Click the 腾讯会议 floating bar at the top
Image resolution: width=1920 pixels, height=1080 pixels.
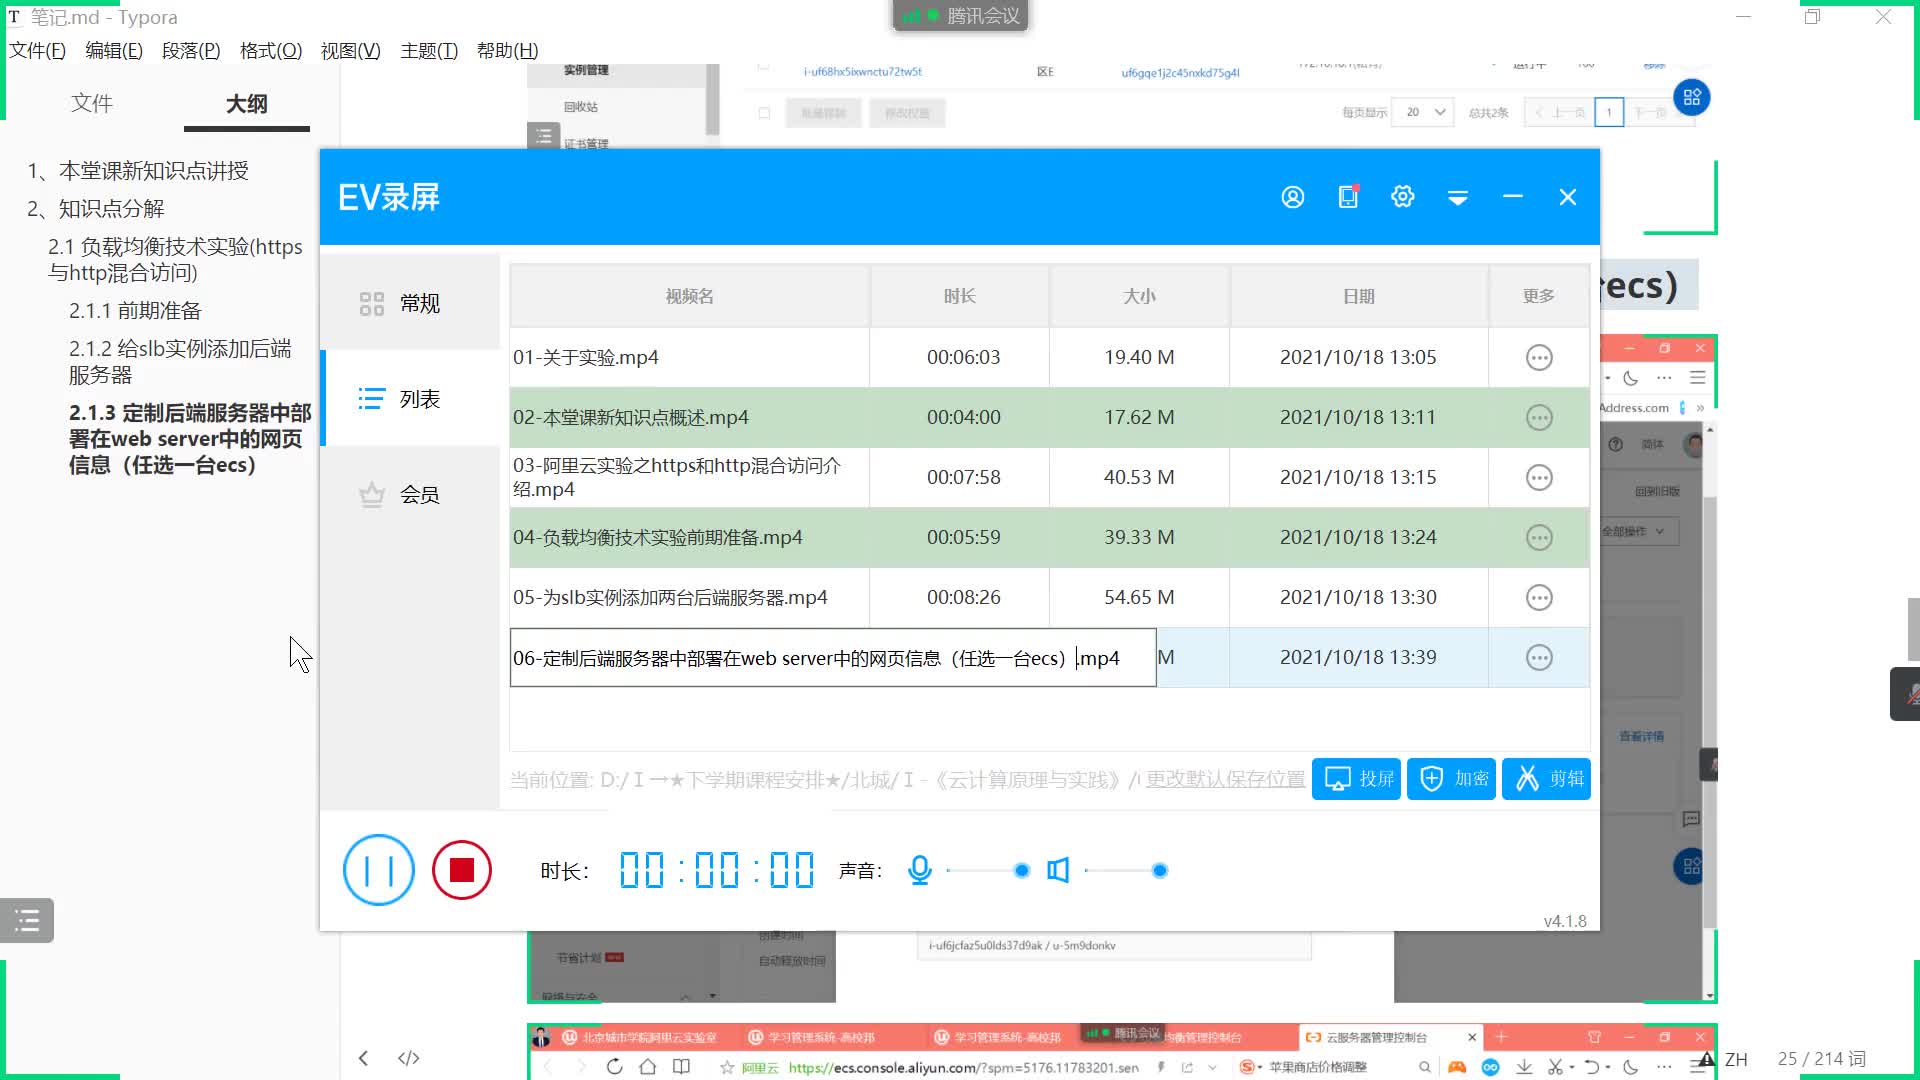point(961,15)
